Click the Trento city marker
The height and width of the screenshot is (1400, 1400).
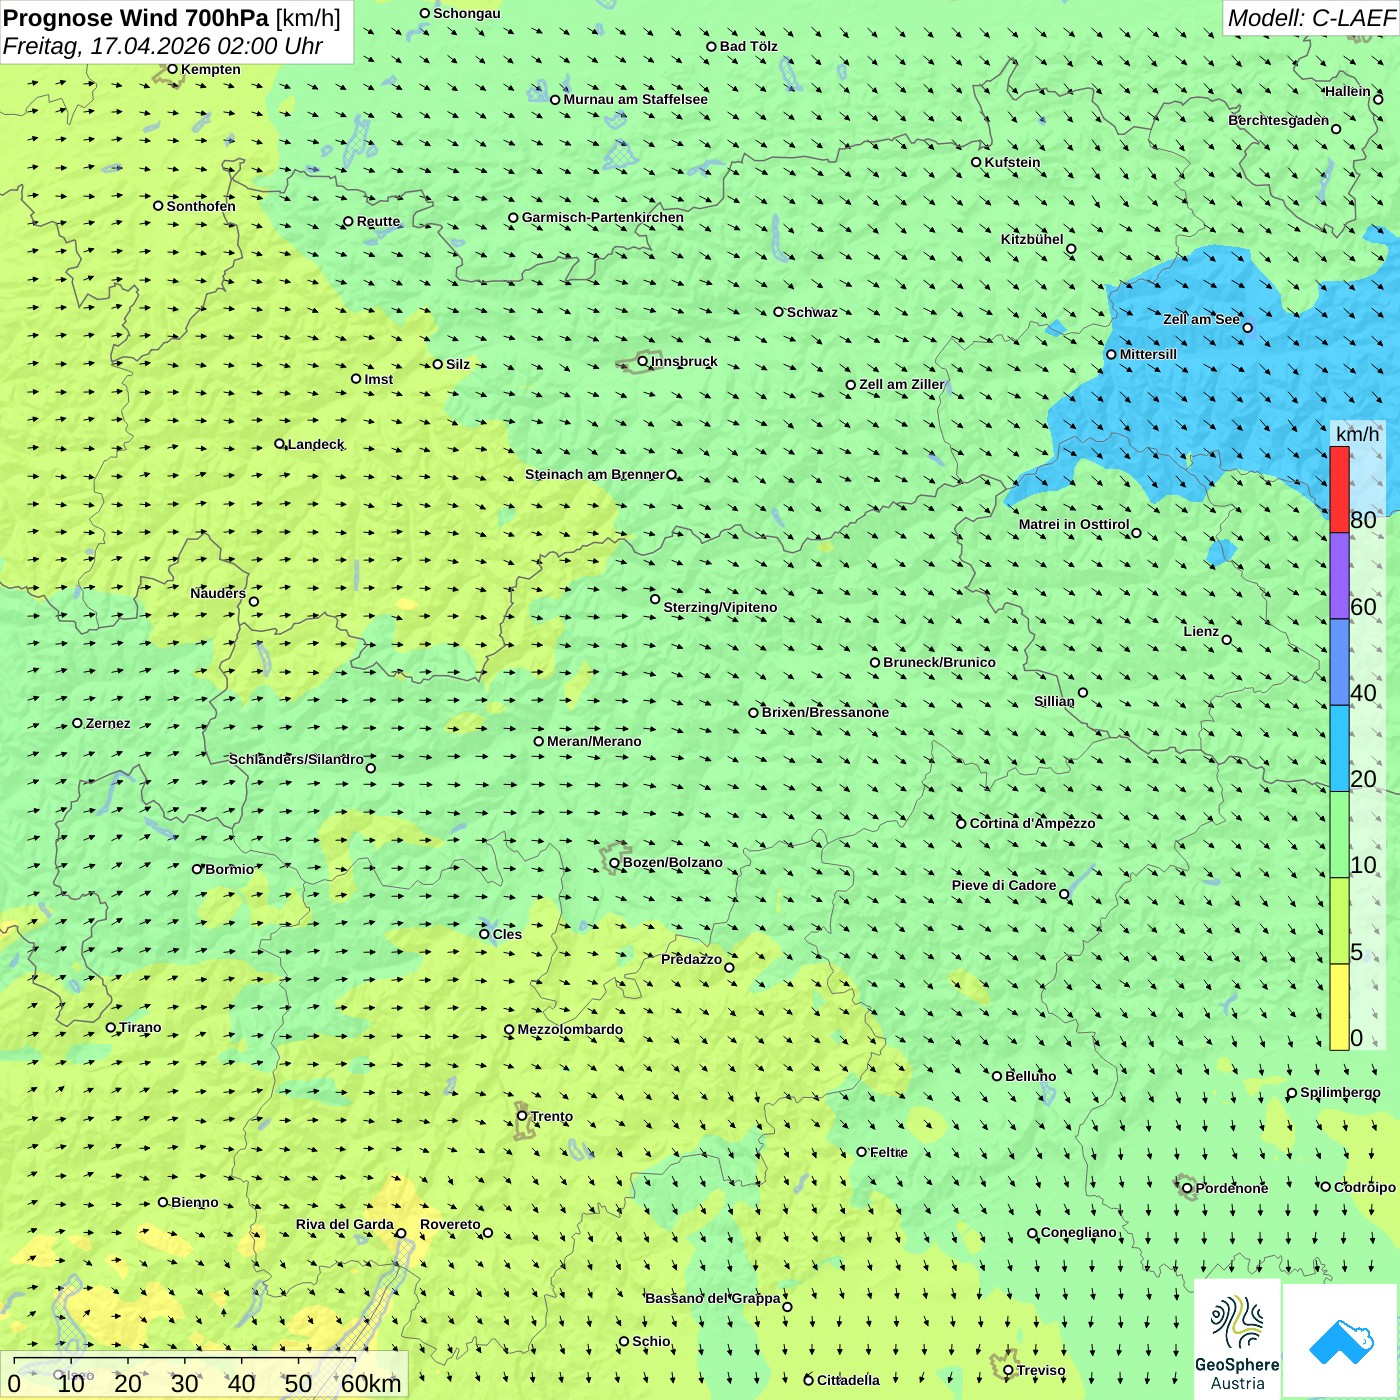click(522, 1116)
